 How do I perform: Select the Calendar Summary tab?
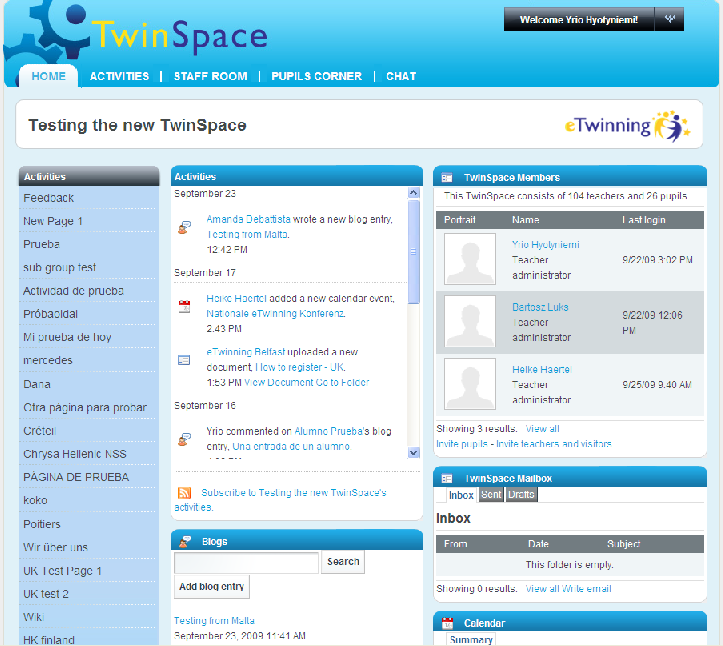(471, 640)
